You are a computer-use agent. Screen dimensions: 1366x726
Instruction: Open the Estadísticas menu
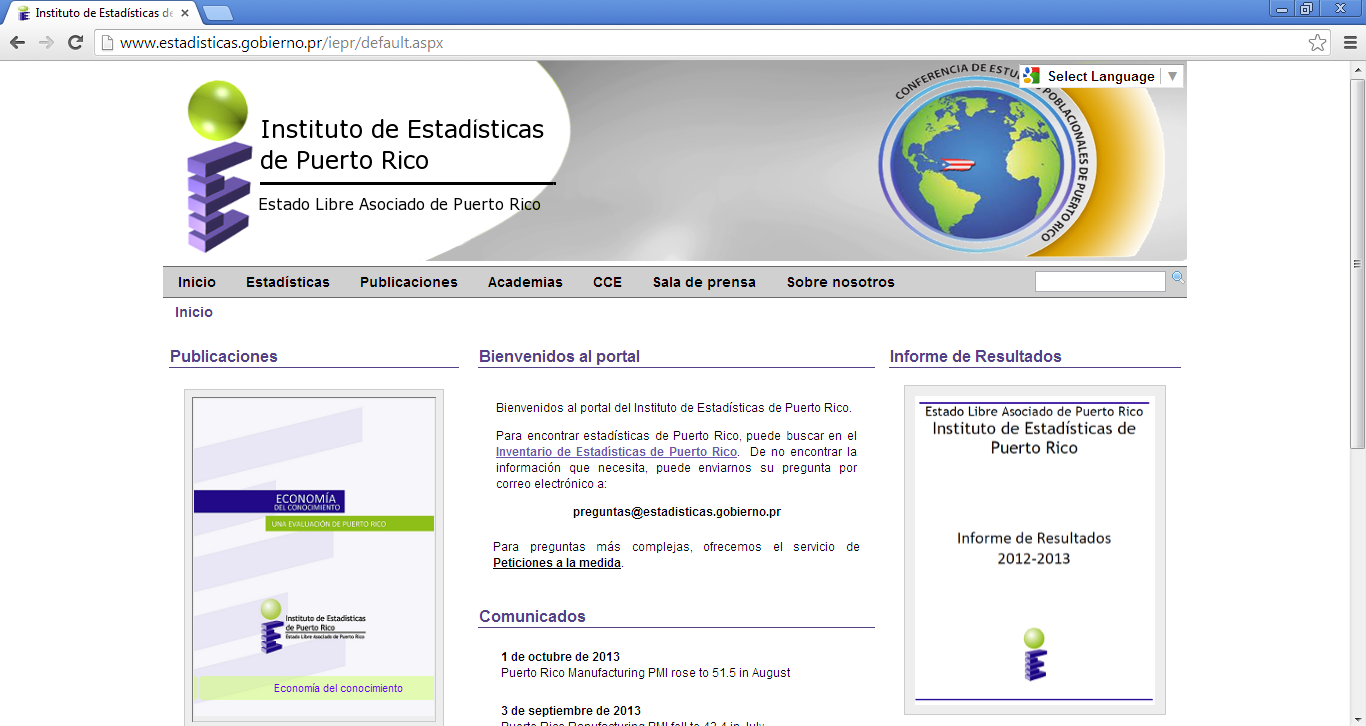pos(288,282)
